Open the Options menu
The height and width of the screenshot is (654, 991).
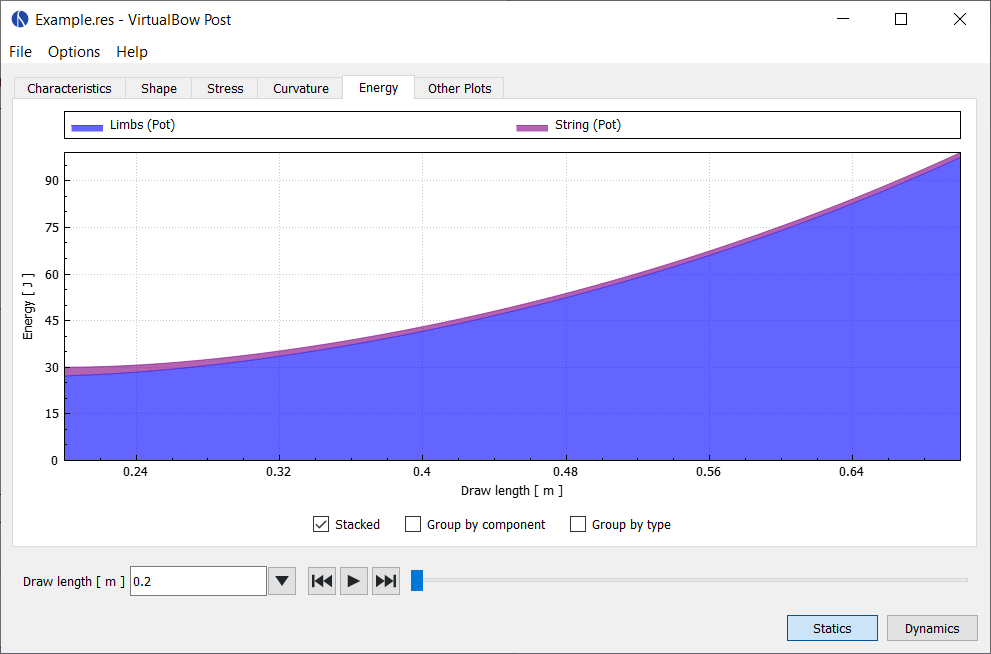(74, 52)
